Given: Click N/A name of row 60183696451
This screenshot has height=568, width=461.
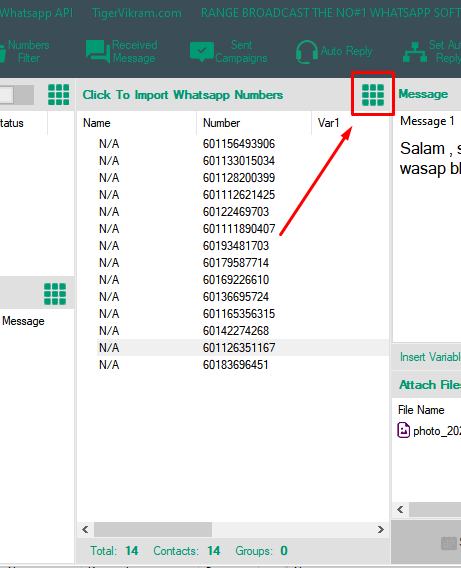Looking at the screenshot, I should (109, 365).
